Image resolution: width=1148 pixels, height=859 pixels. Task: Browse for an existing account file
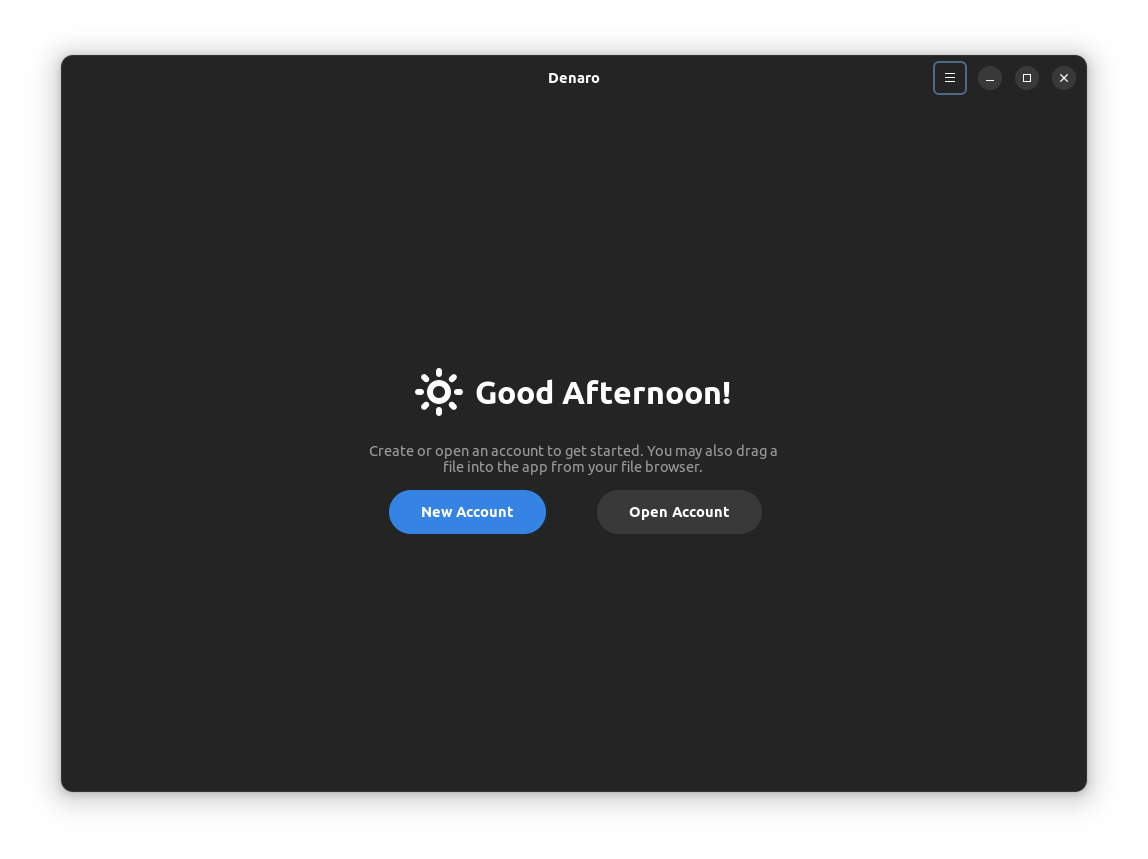click(679, 512)
